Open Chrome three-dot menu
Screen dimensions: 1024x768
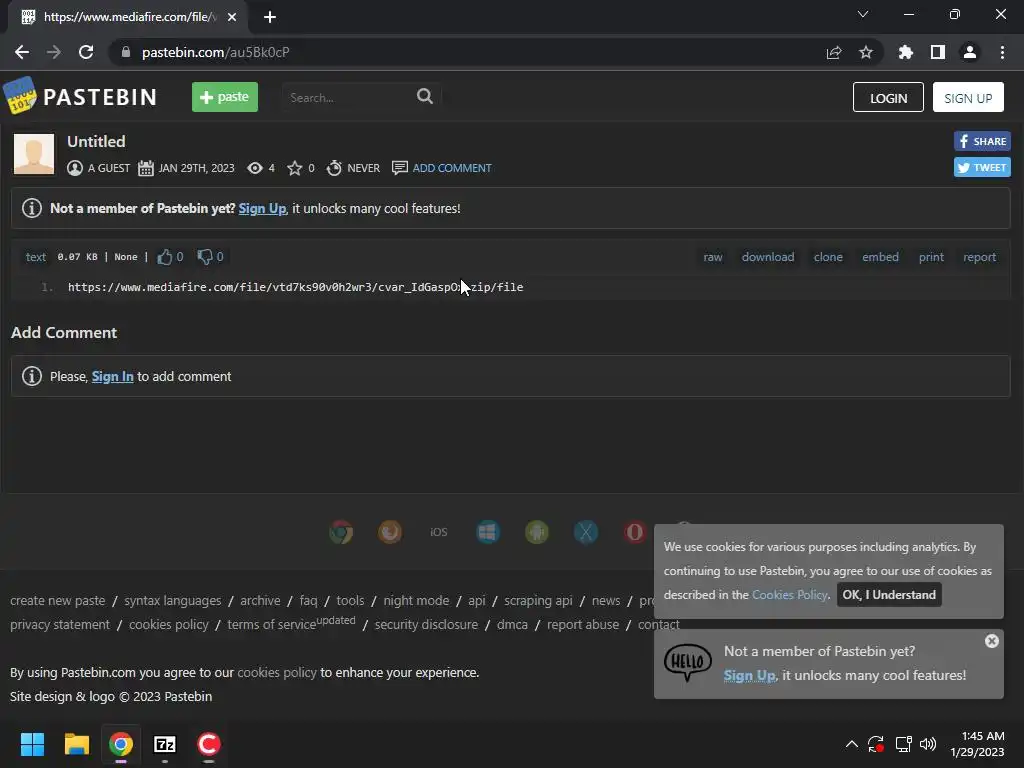point(1002,52)
